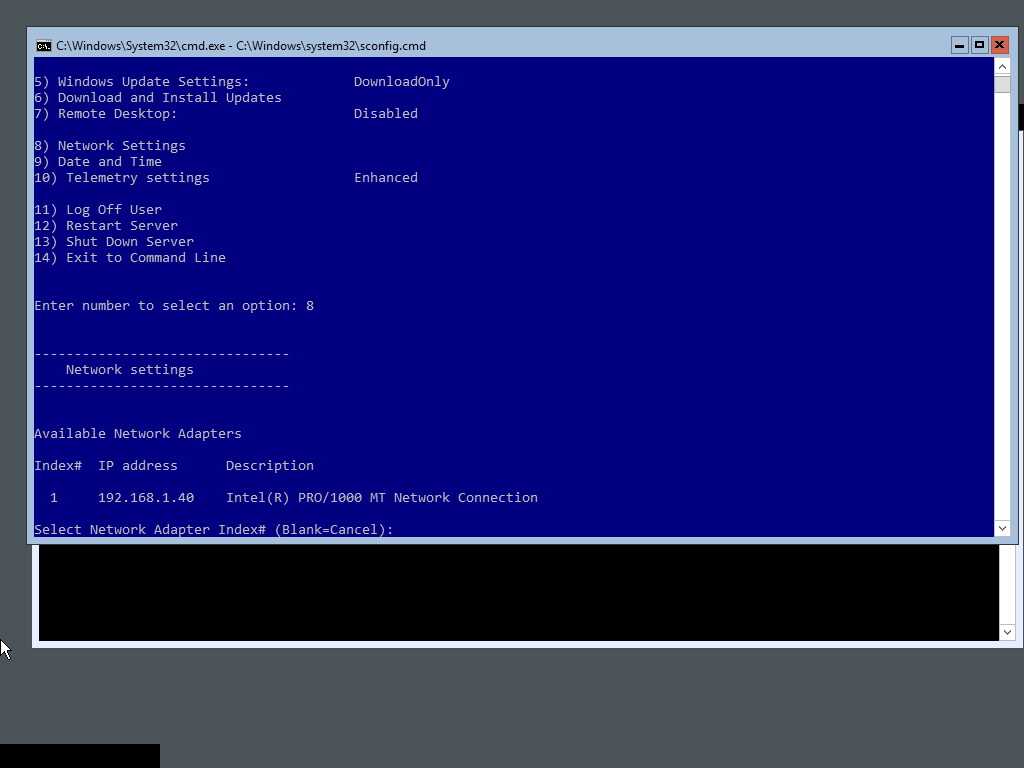Image resolution: width=1024 pixels, height=768 pixels.
Task: Click '14) Exit to Command Line' line
Action: [130, 258]
